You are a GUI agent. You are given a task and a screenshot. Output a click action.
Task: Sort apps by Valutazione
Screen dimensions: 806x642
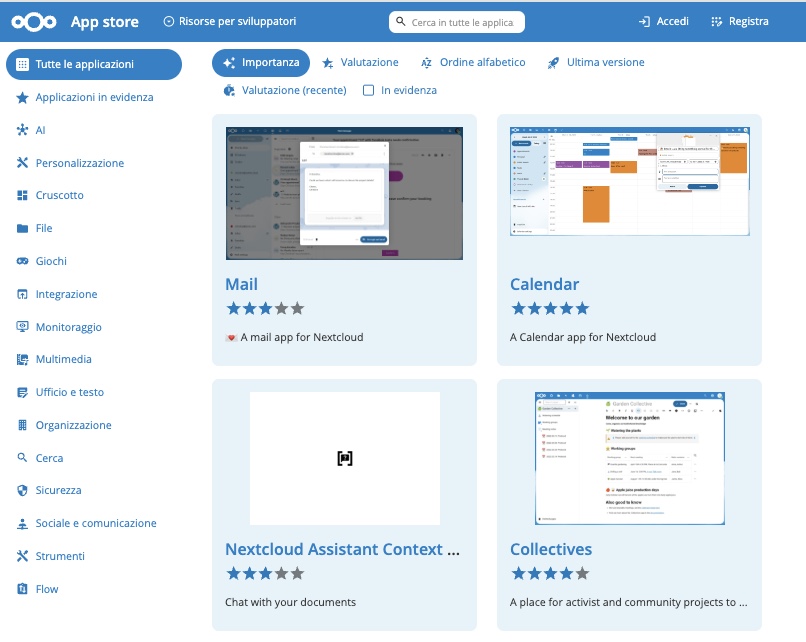click(360, 63)
